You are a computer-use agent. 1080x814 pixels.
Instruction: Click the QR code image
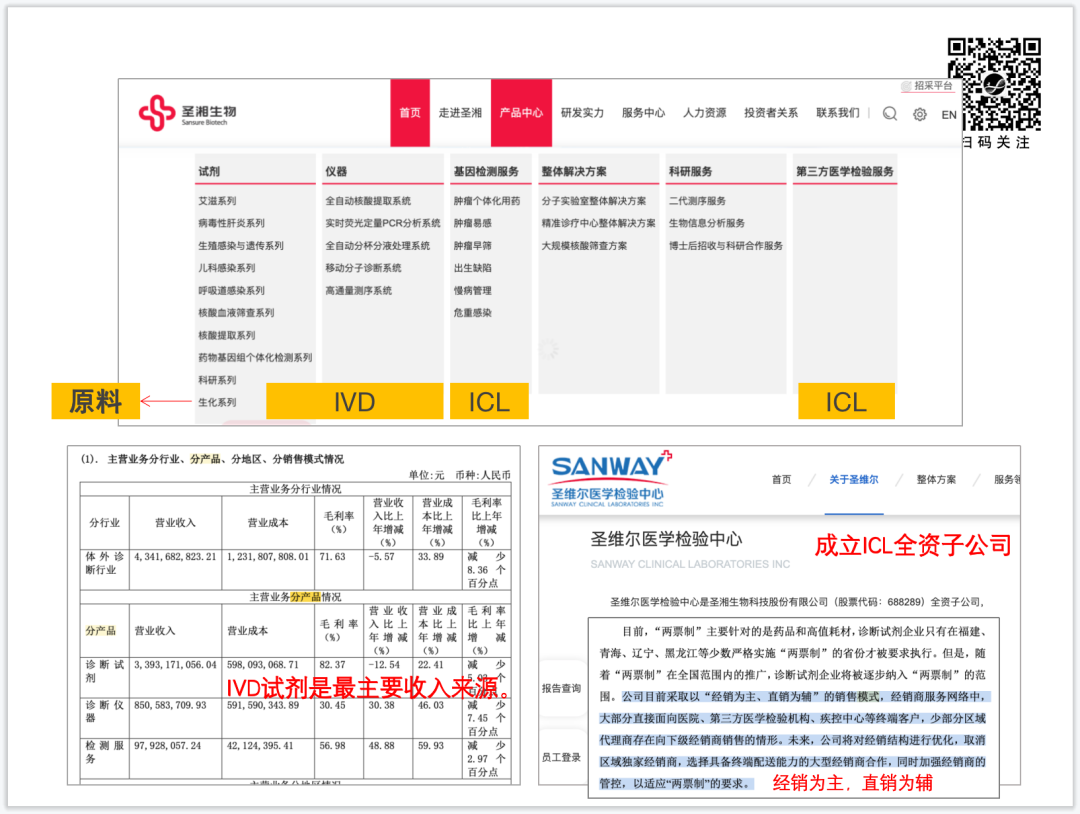coord(994,84)
